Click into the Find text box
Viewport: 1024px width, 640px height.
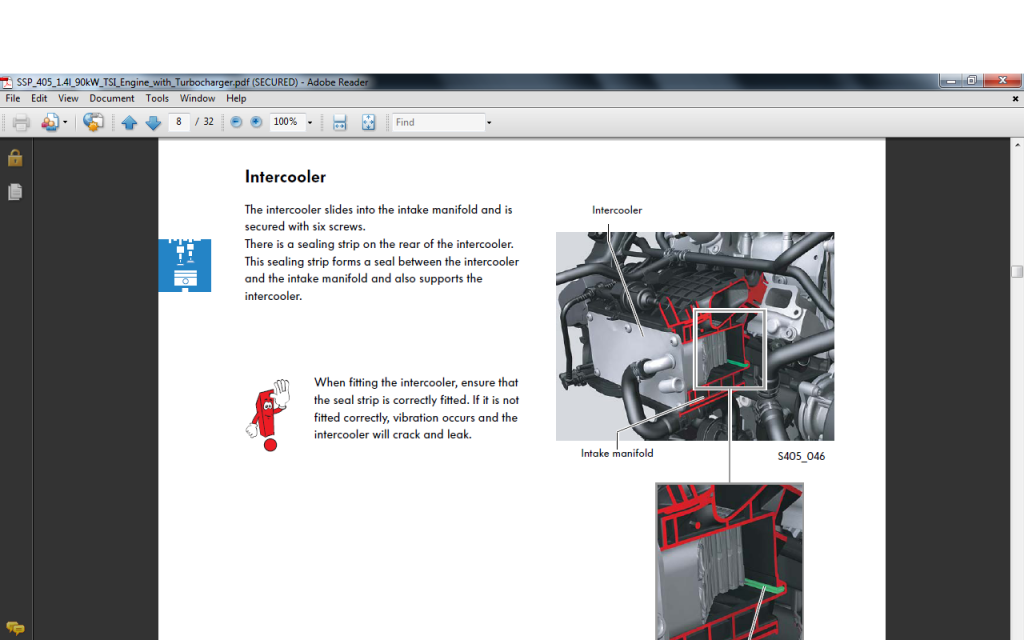tap(438, 122)
